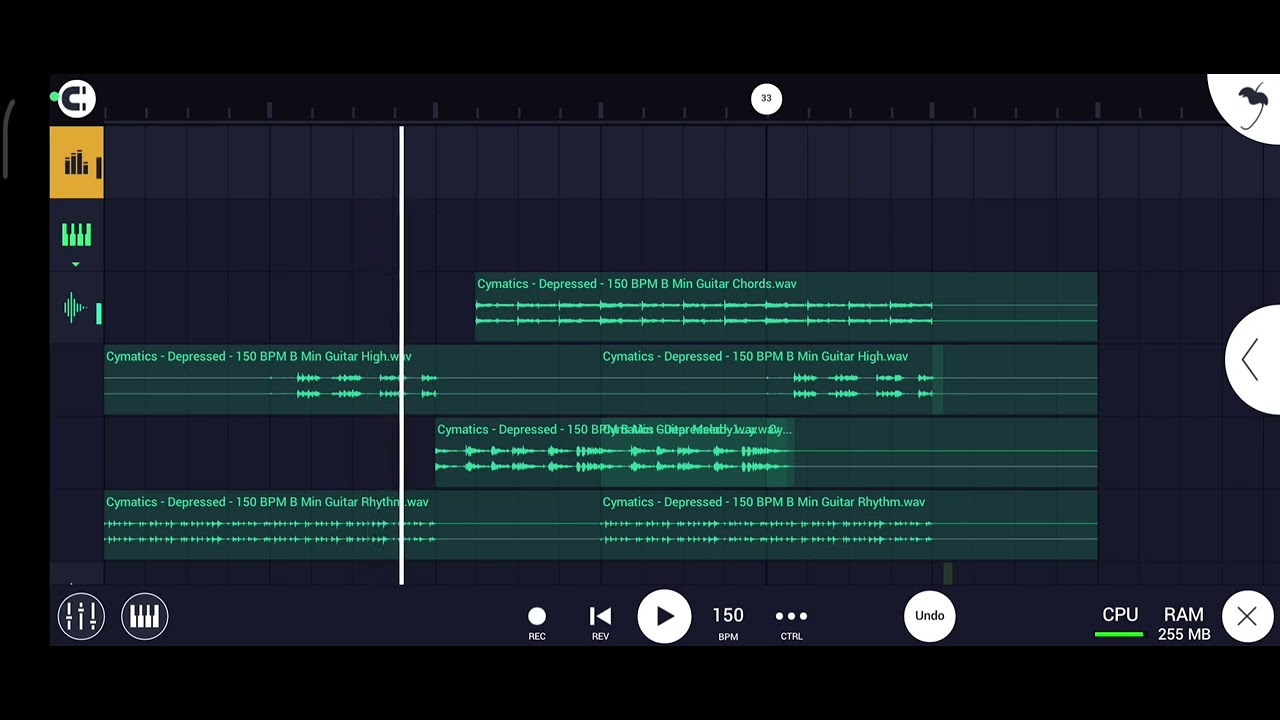
Task: Start recording with REC button
Action: click(x=537, y=622)
